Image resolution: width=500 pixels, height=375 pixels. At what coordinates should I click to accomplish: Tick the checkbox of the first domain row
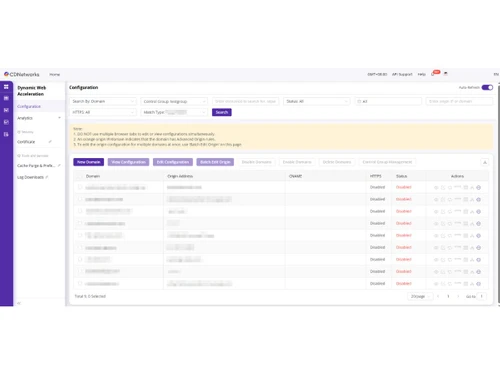click(x=80, y=187)
